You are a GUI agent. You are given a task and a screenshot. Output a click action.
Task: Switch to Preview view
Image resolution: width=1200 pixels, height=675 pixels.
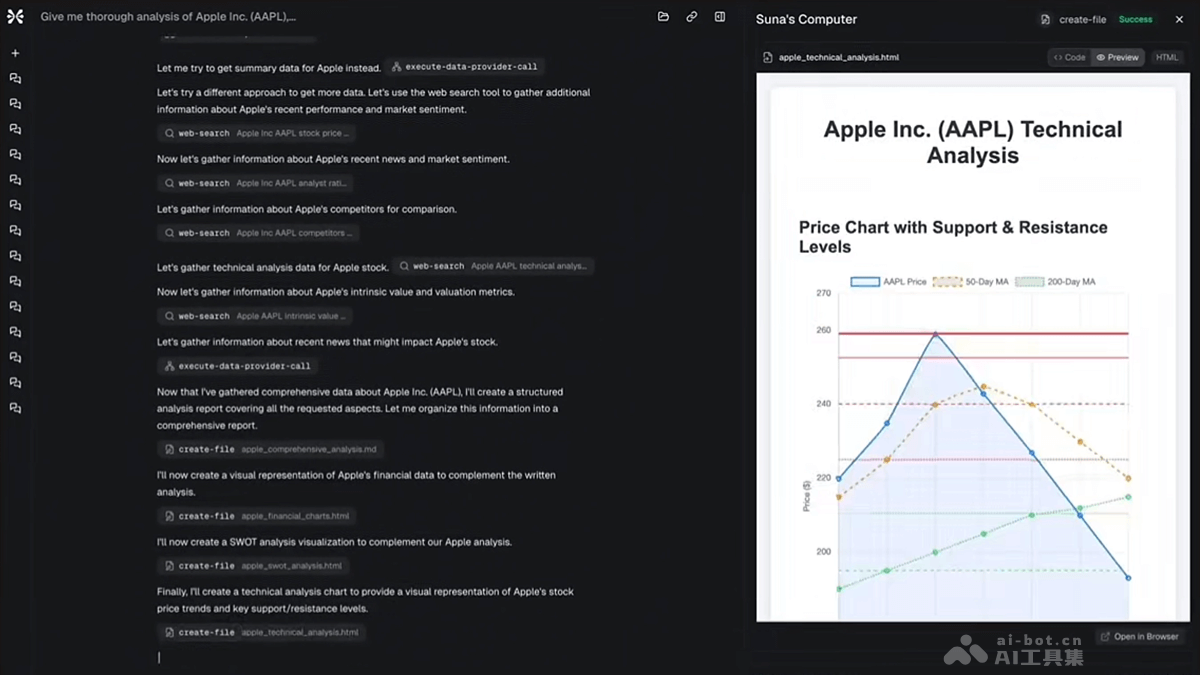1117,57
